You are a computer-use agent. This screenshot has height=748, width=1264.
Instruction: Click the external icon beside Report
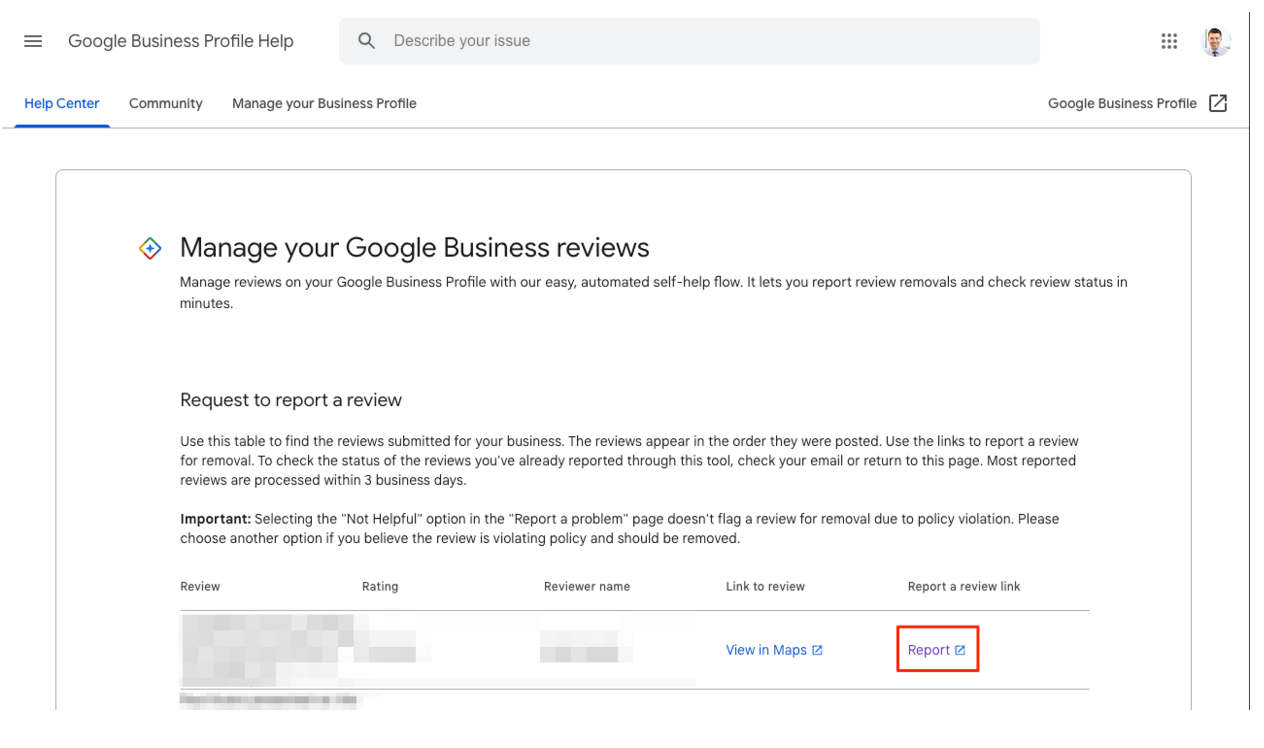[x=960, y=650]
